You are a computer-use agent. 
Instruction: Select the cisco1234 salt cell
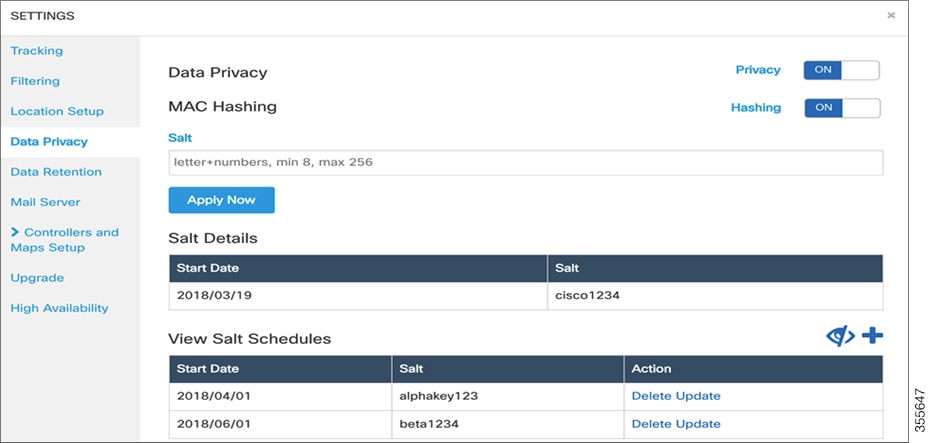715,296
